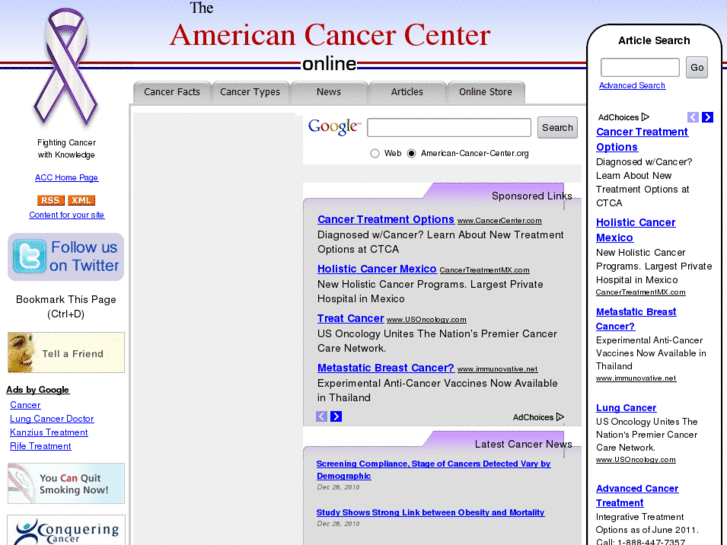Viewport: 727px width, 545px height.
Task: Open the Kanzius Treatment link
Action: (49, 432)
